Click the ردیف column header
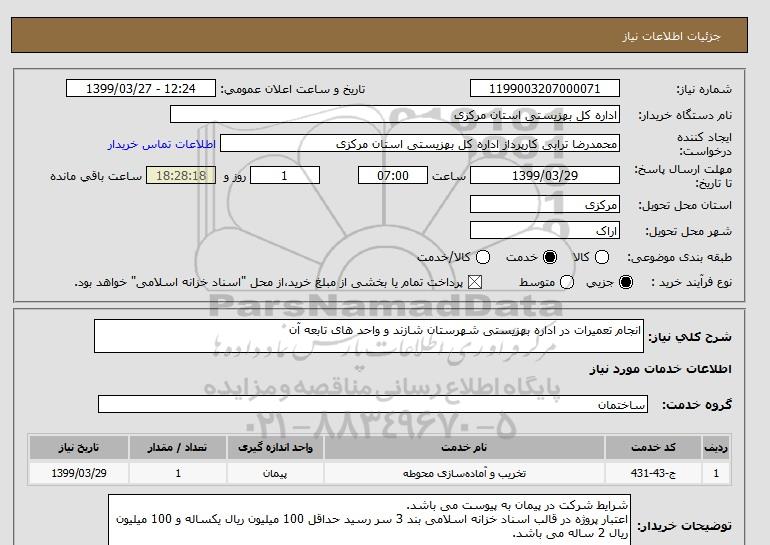Screen dimensions: 770x545 pos(716,447)
